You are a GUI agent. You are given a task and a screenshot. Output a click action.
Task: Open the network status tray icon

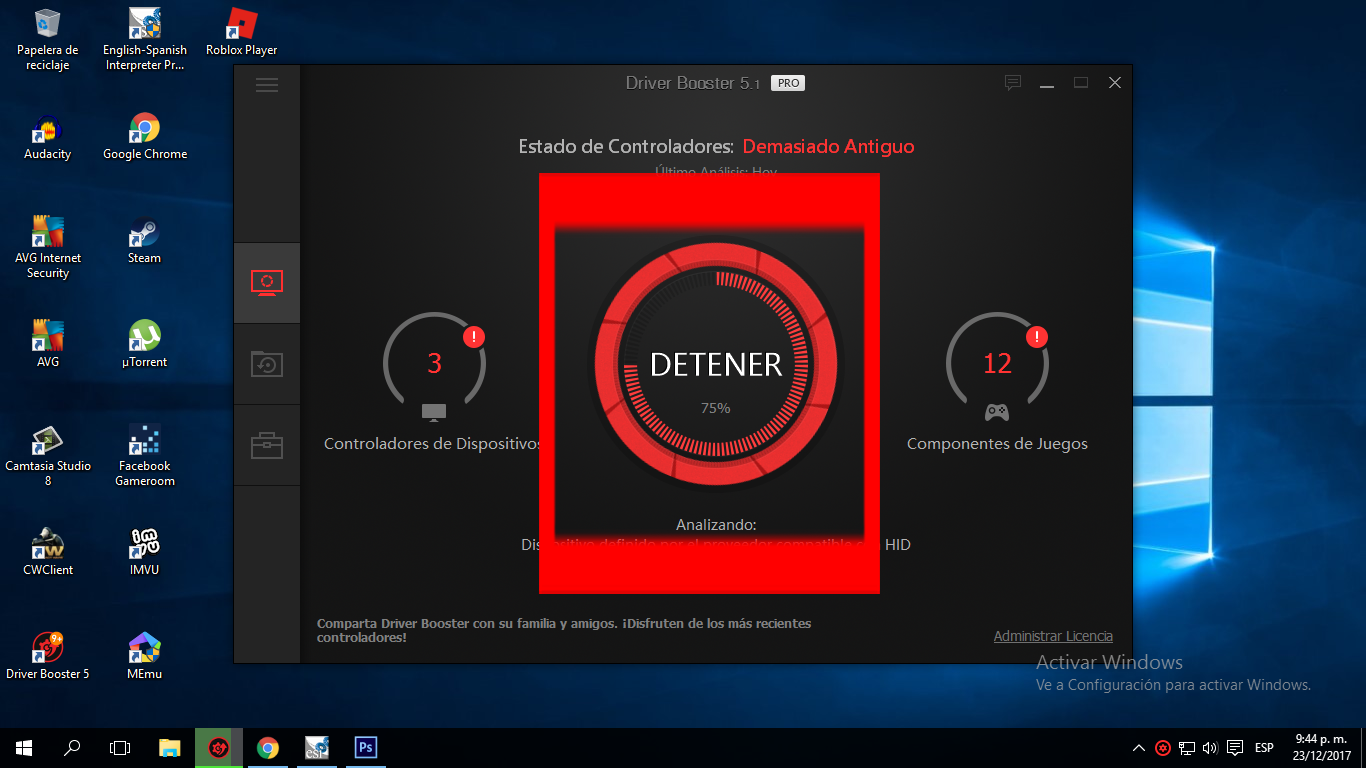tap(1187, 748)
